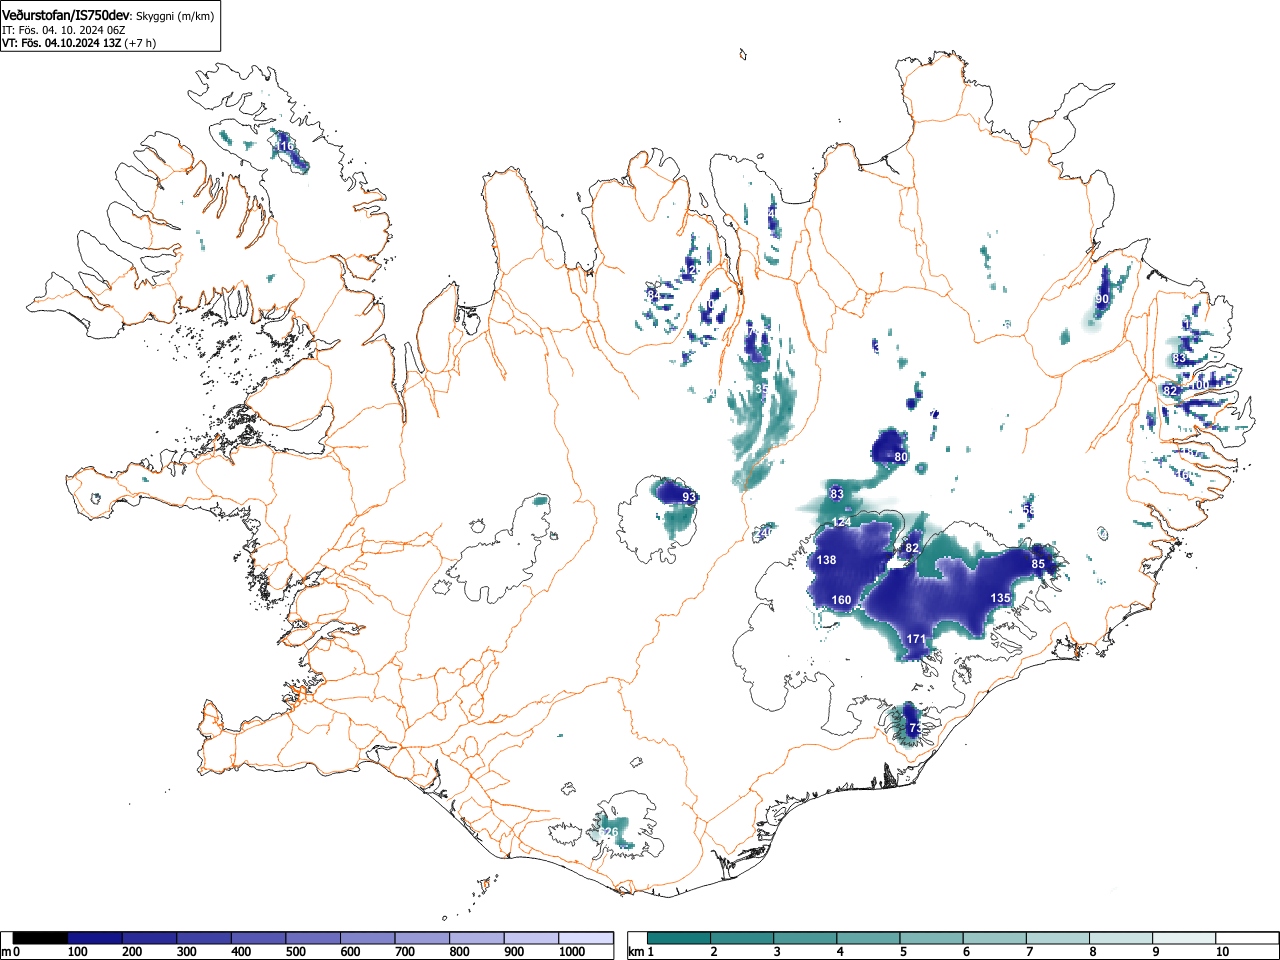Click the 'km' unit label on right legend
The width and height of the screenshot is (1280, 960).
636,952
